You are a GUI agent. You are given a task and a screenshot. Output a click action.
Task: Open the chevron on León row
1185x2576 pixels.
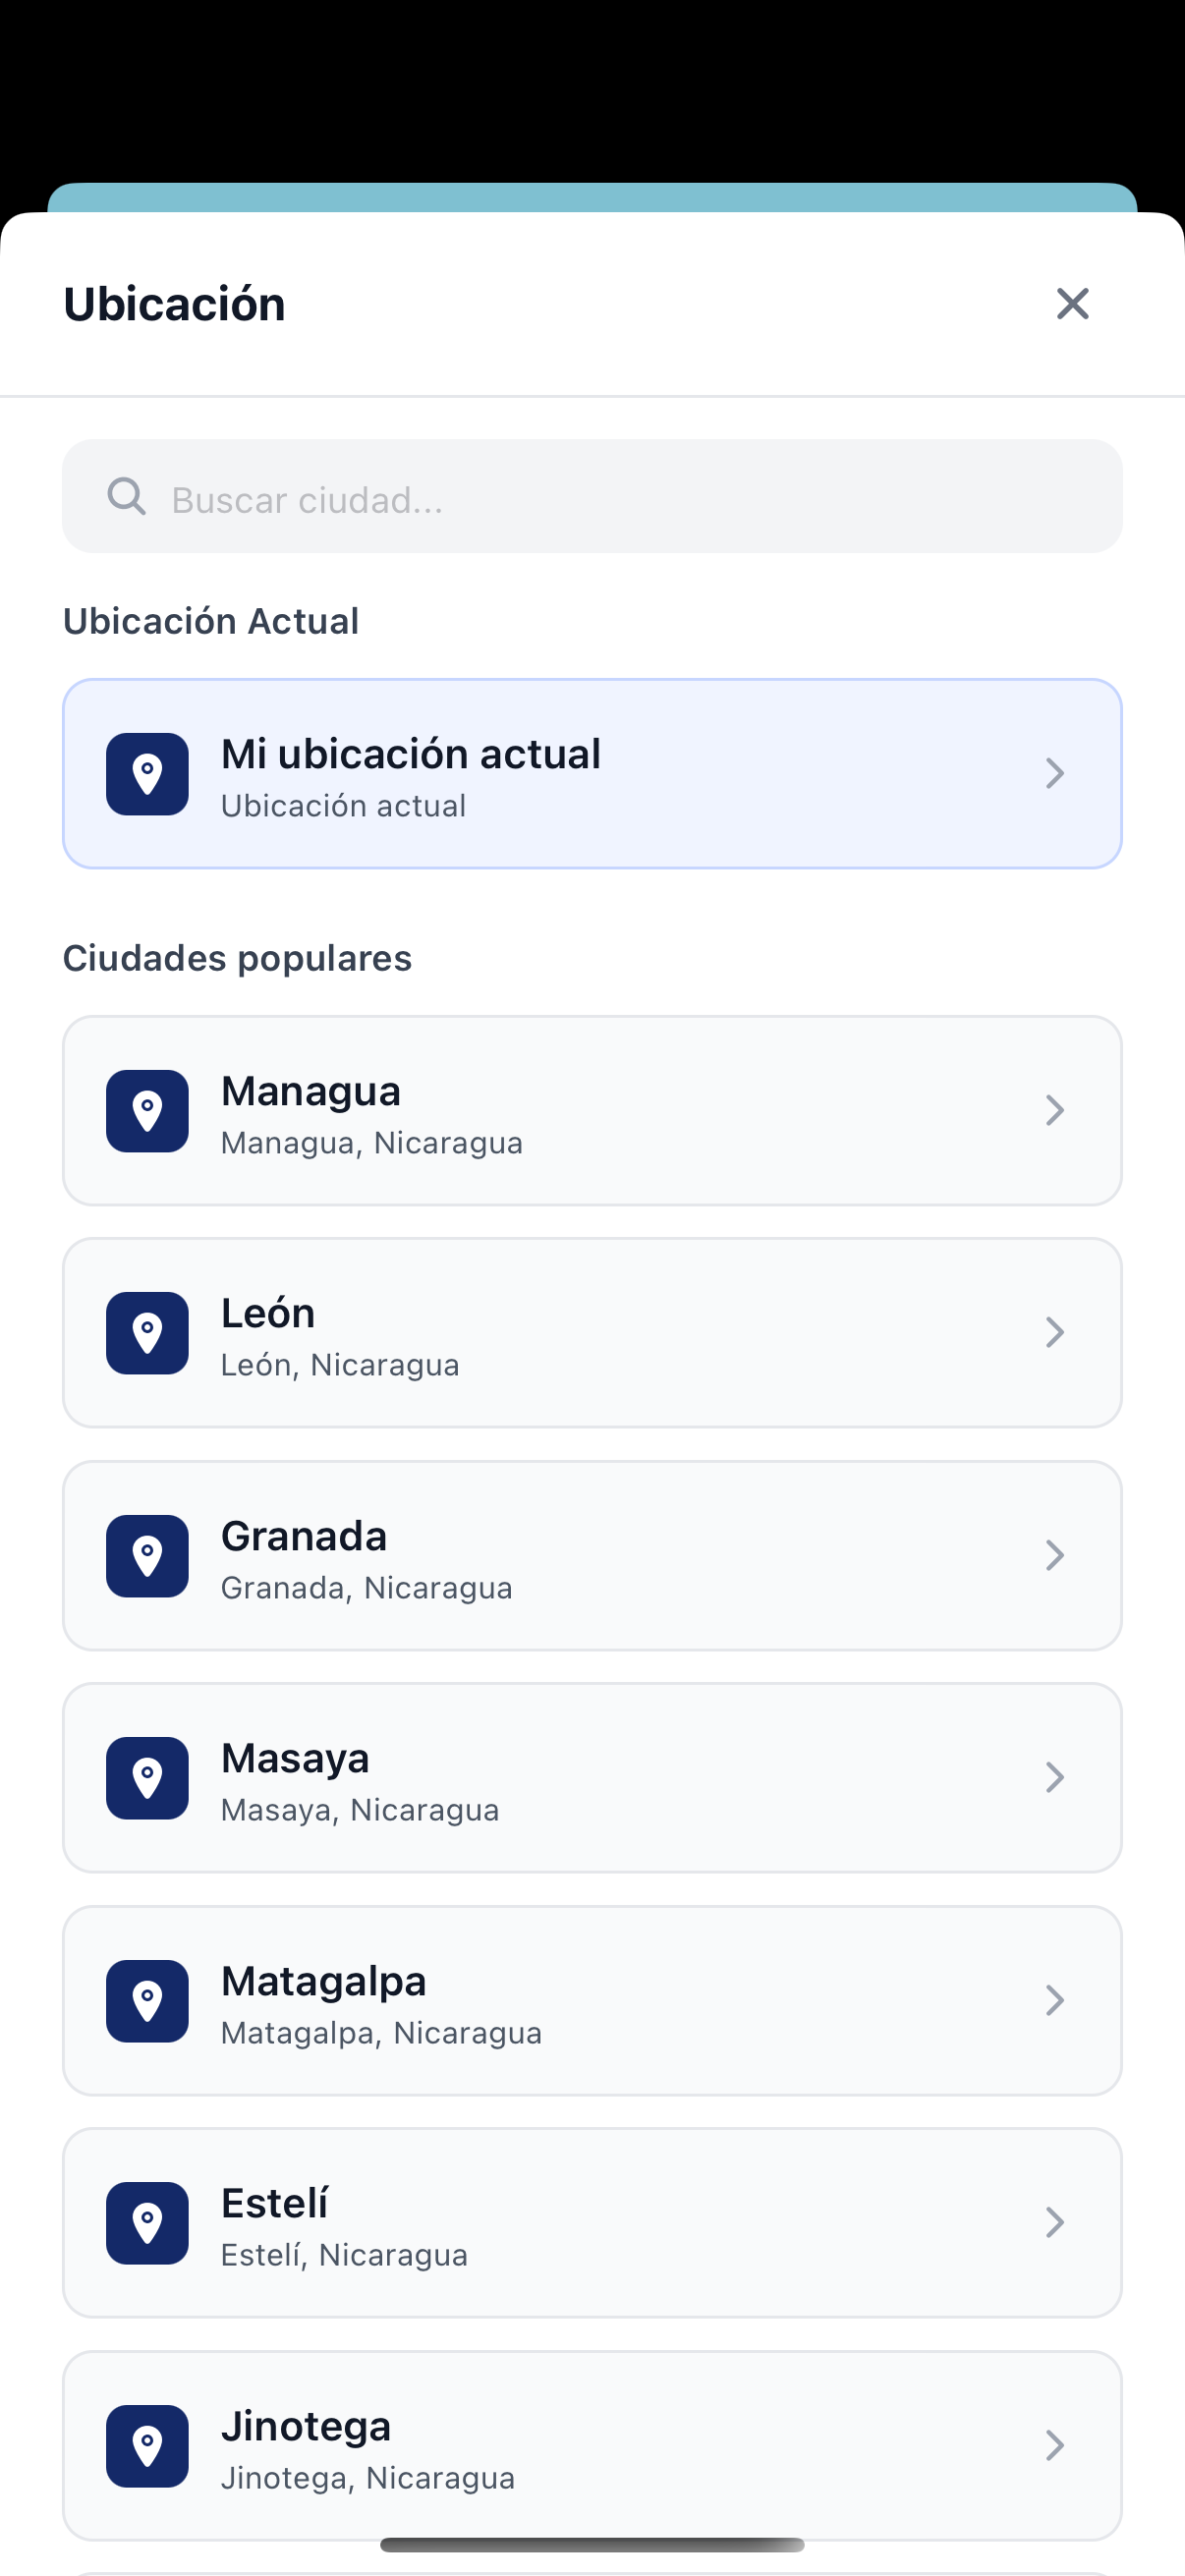[1054, 1332]
